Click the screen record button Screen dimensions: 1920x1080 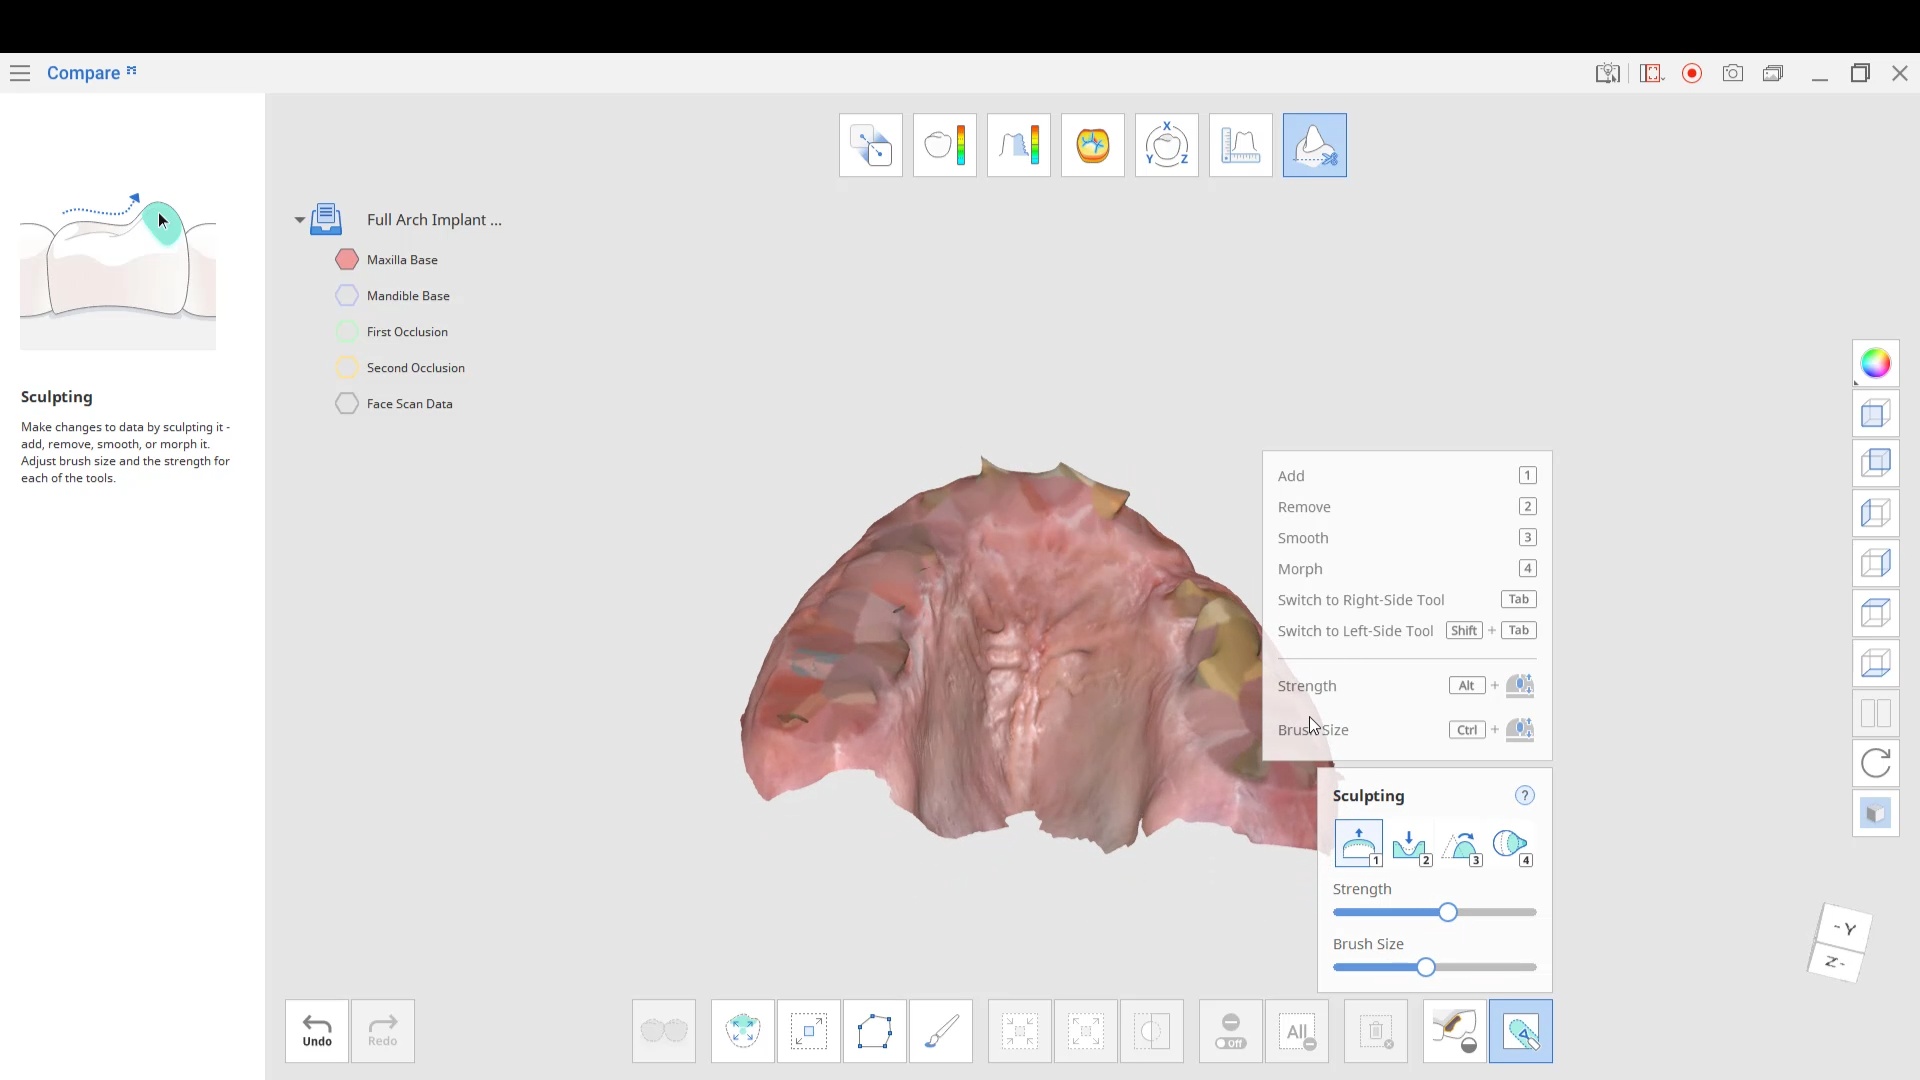point(1692,73)
